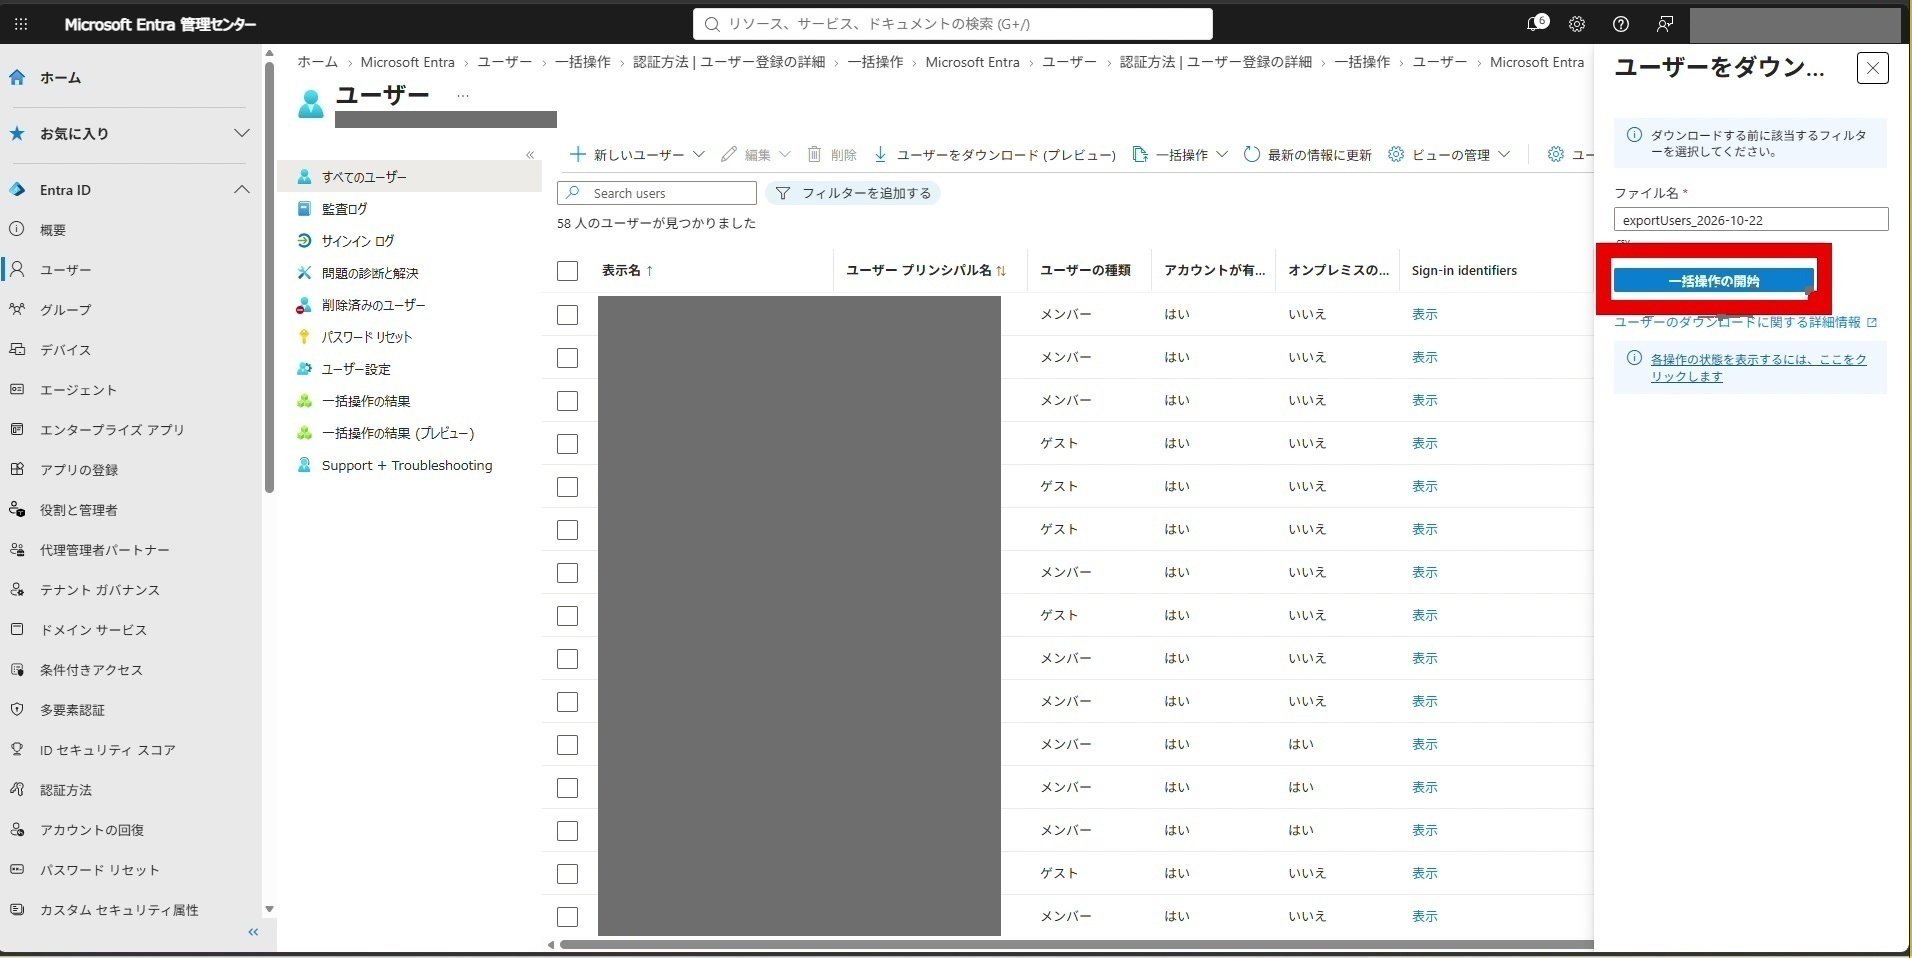Open ユーザーのダウンロードに関する詳細情報 link

[1745, 322]
